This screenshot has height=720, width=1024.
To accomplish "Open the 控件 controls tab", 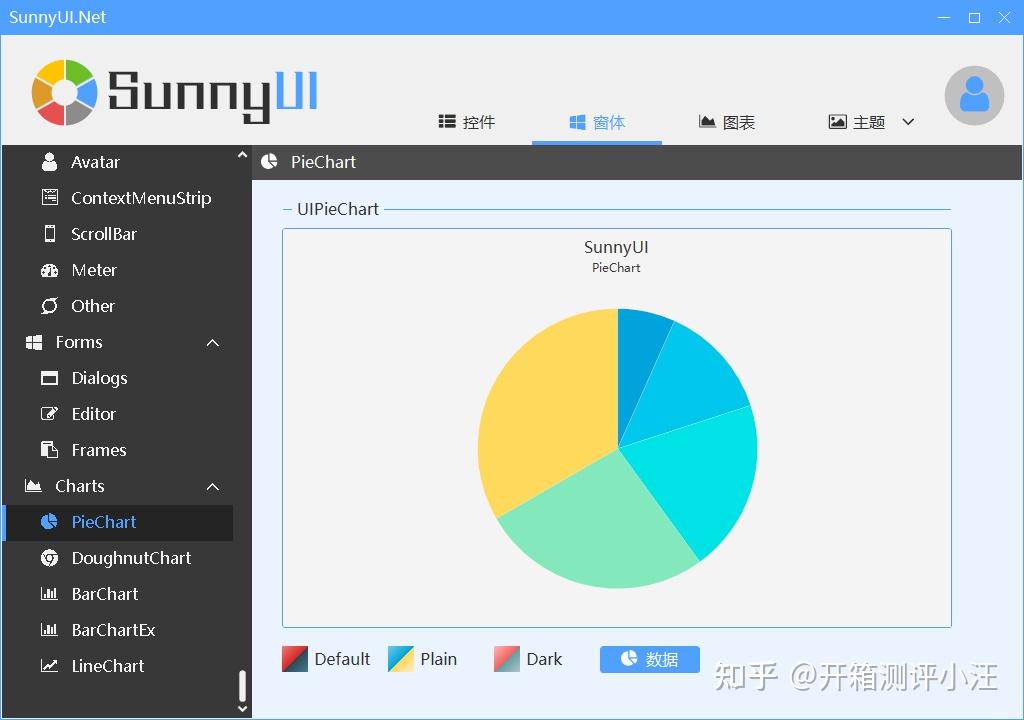I will [x=467, y=122].
